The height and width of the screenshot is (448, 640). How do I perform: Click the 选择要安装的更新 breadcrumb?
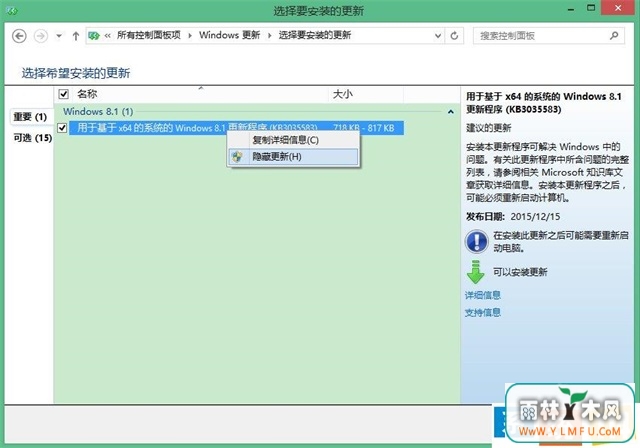315,35
